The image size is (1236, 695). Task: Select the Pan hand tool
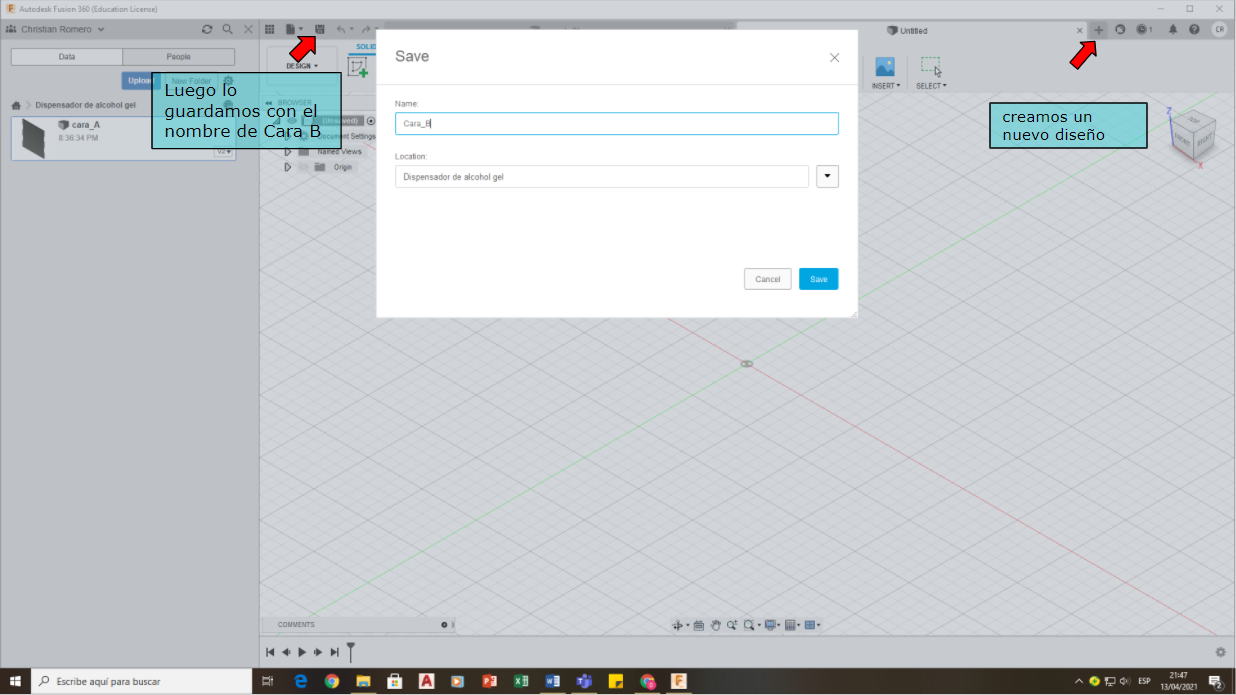point(716,625)
